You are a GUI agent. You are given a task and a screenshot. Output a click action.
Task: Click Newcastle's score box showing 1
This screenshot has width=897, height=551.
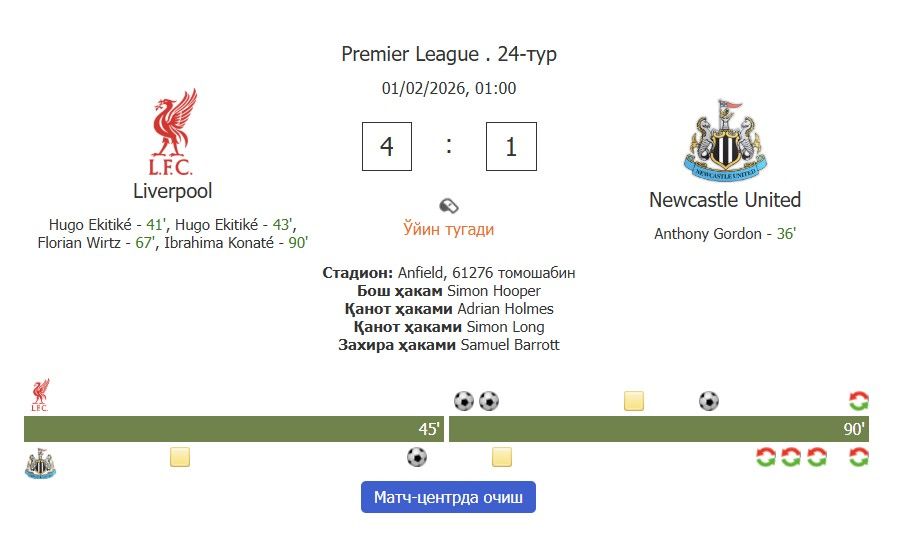coord(511,147)
